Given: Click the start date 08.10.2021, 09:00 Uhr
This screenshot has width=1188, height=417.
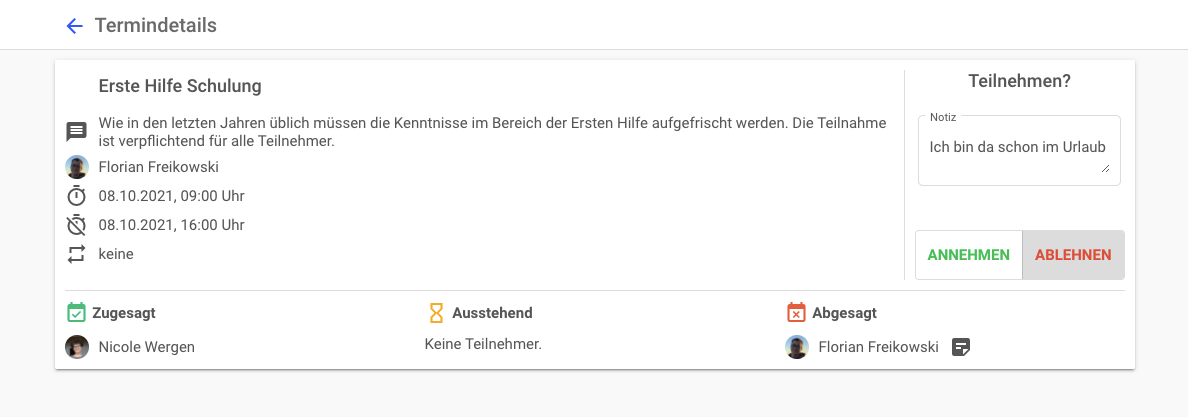Looking at the screenshot, I should 171,196.
